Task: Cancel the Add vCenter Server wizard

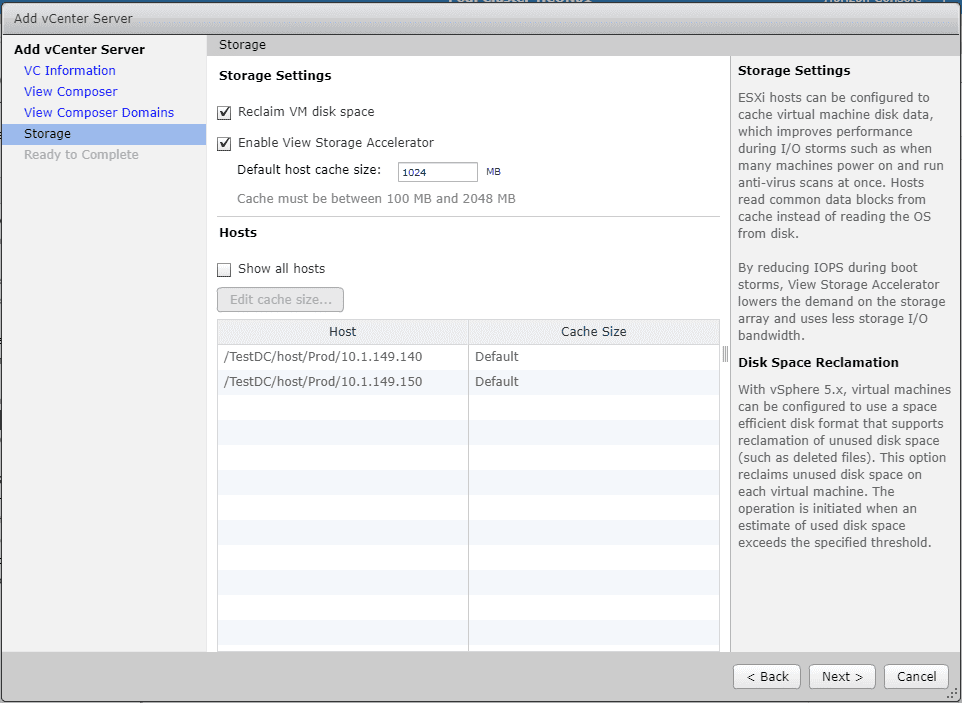Action: tap(916, 676)
